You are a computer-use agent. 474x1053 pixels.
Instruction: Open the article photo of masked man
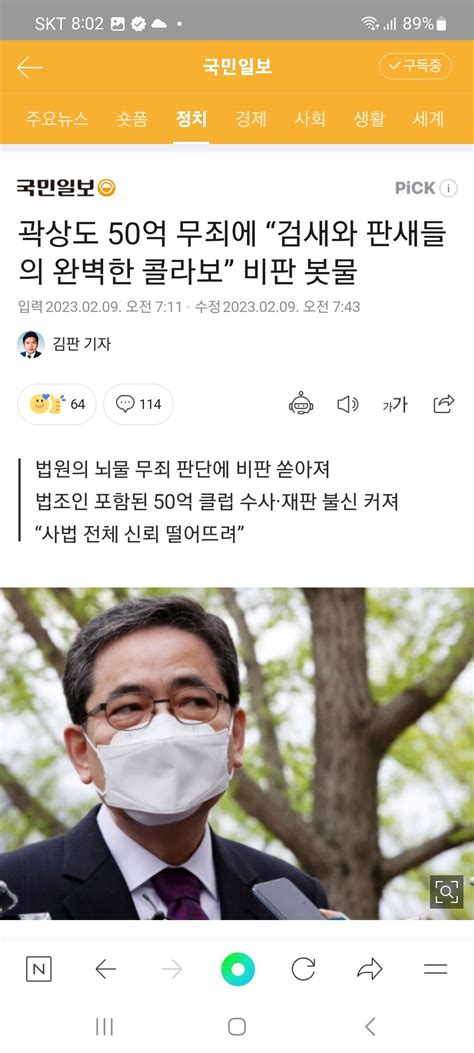[237, 753]
